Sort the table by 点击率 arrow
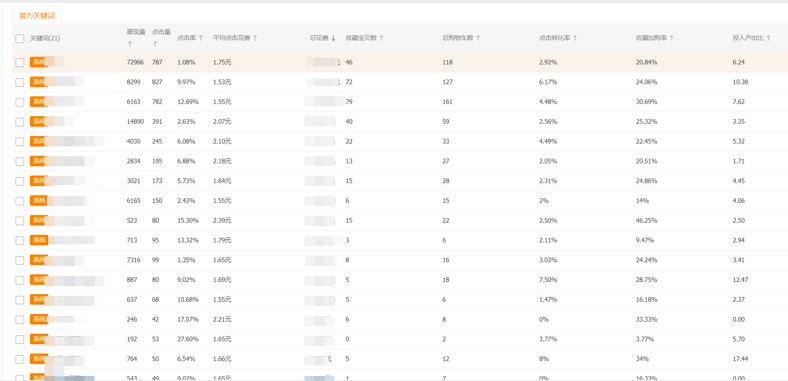This screenshot has height=381, width=788. [x=201, y=38]
